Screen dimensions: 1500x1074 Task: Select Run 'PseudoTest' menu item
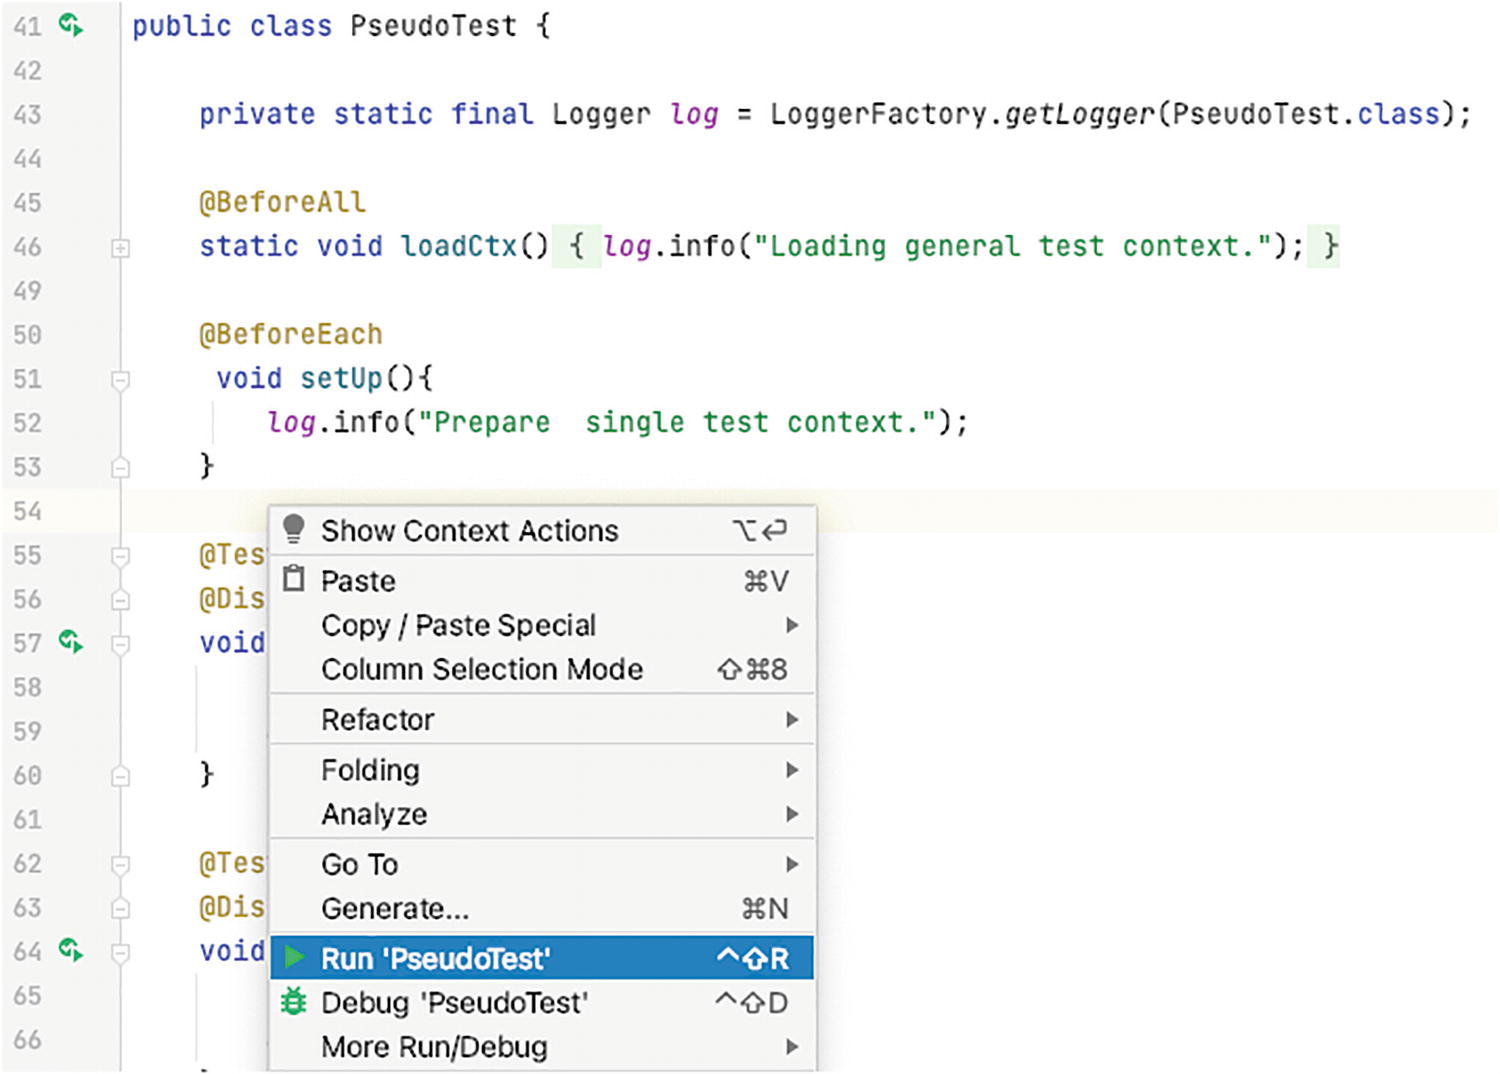click(542, 958)
